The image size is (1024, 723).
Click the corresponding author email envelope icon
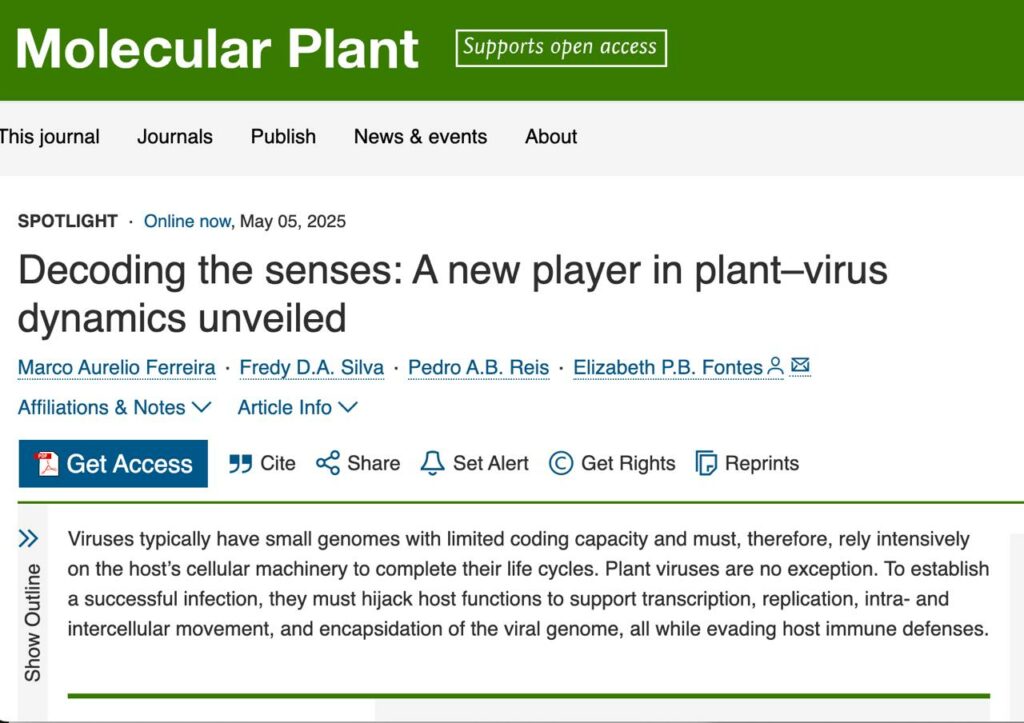click(x=800, y=366)
